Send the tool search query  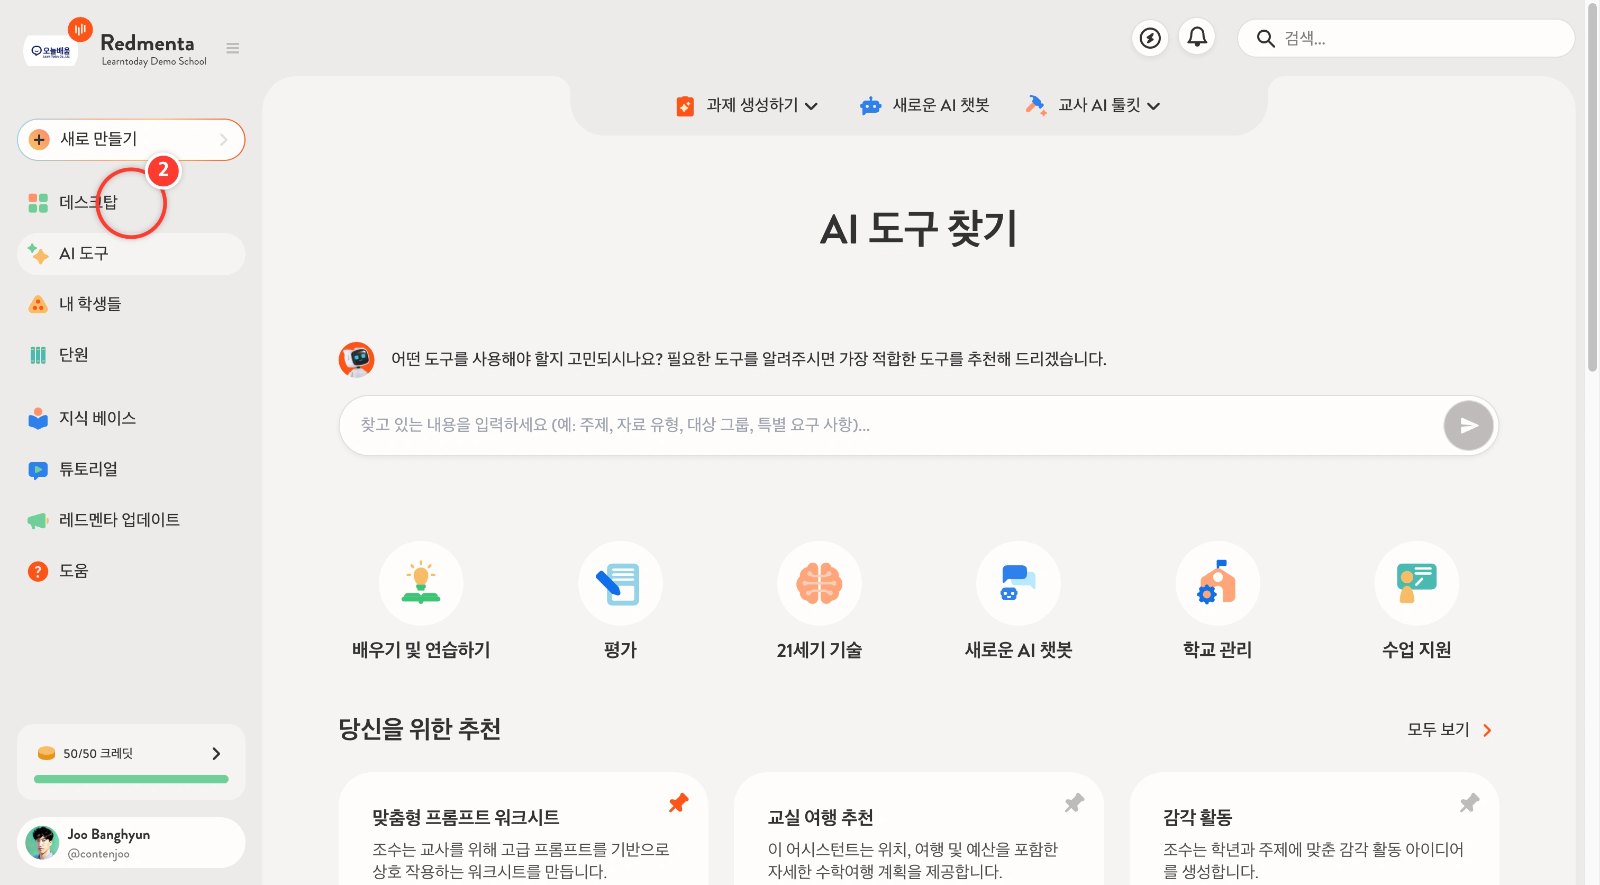1468,426
